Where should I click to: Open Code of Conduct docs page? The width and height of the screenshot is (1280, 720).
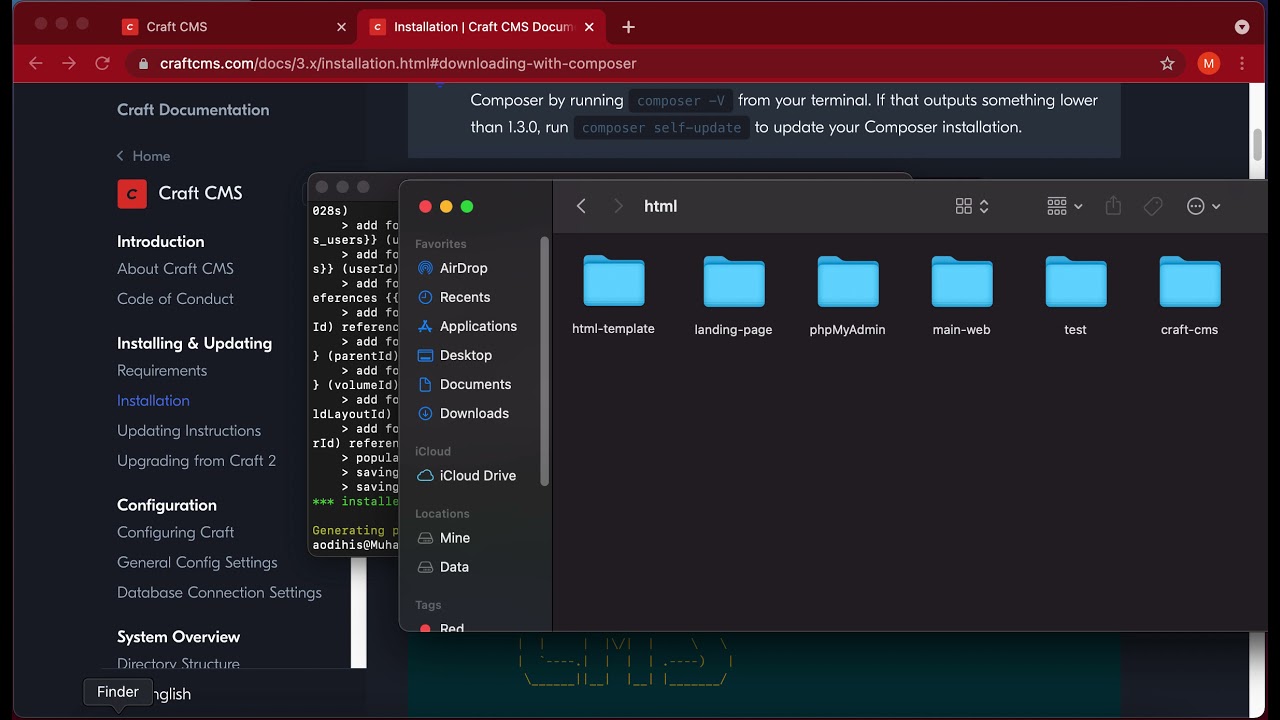(175, 298)
